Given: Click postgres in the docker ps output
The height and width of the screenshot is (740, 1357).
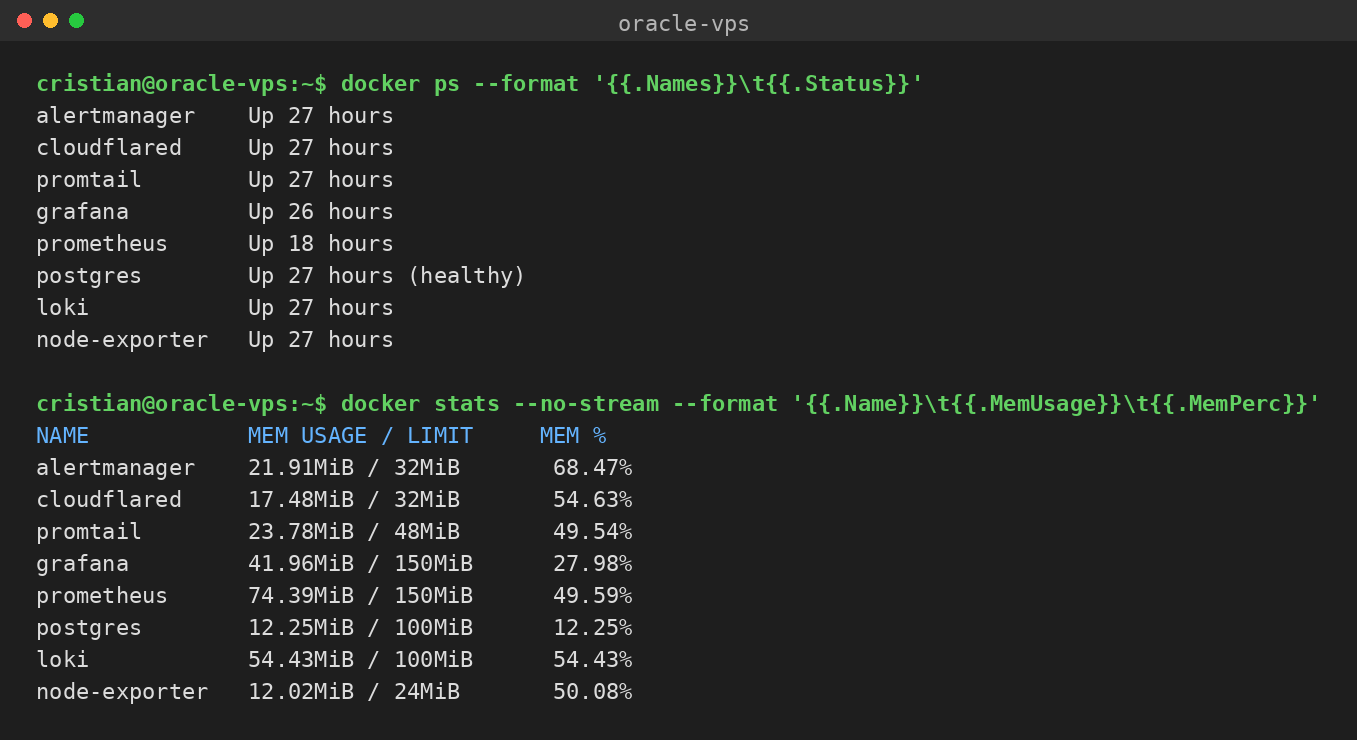Looking at the screenshot, I should click(x=89, y=276).
